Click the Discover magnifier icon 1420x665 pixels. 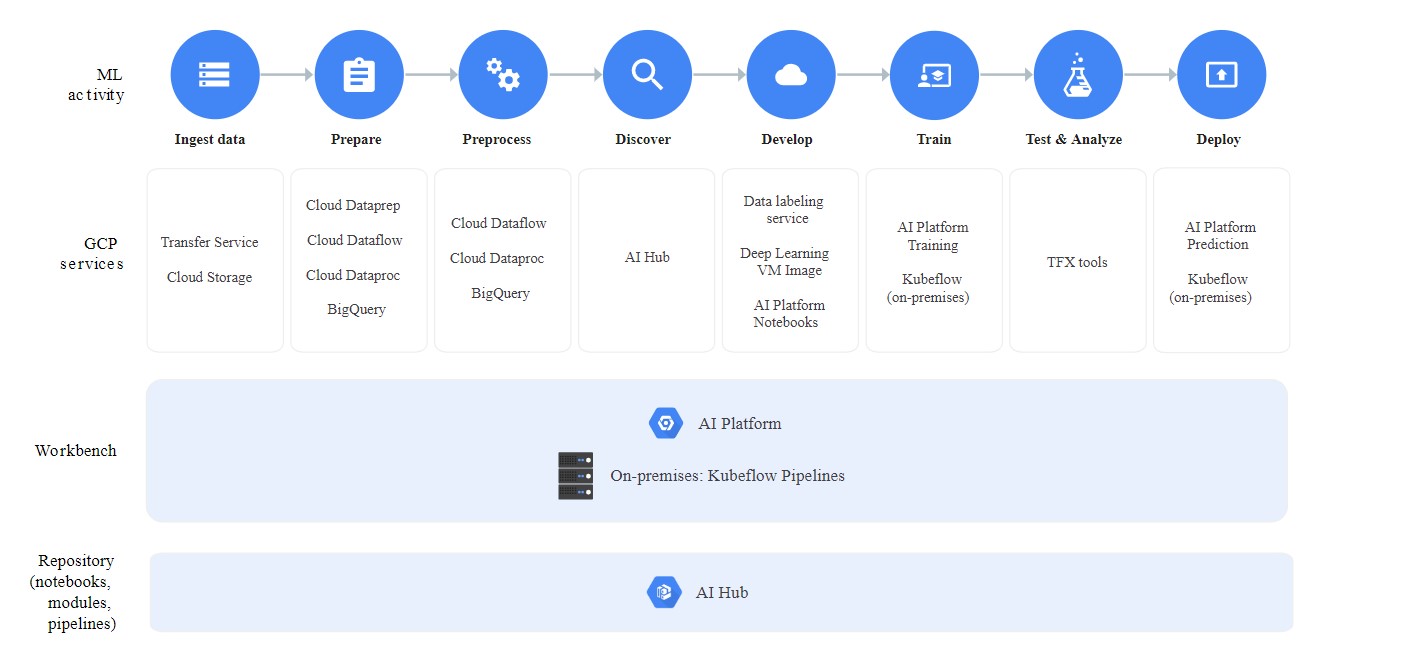647,75
